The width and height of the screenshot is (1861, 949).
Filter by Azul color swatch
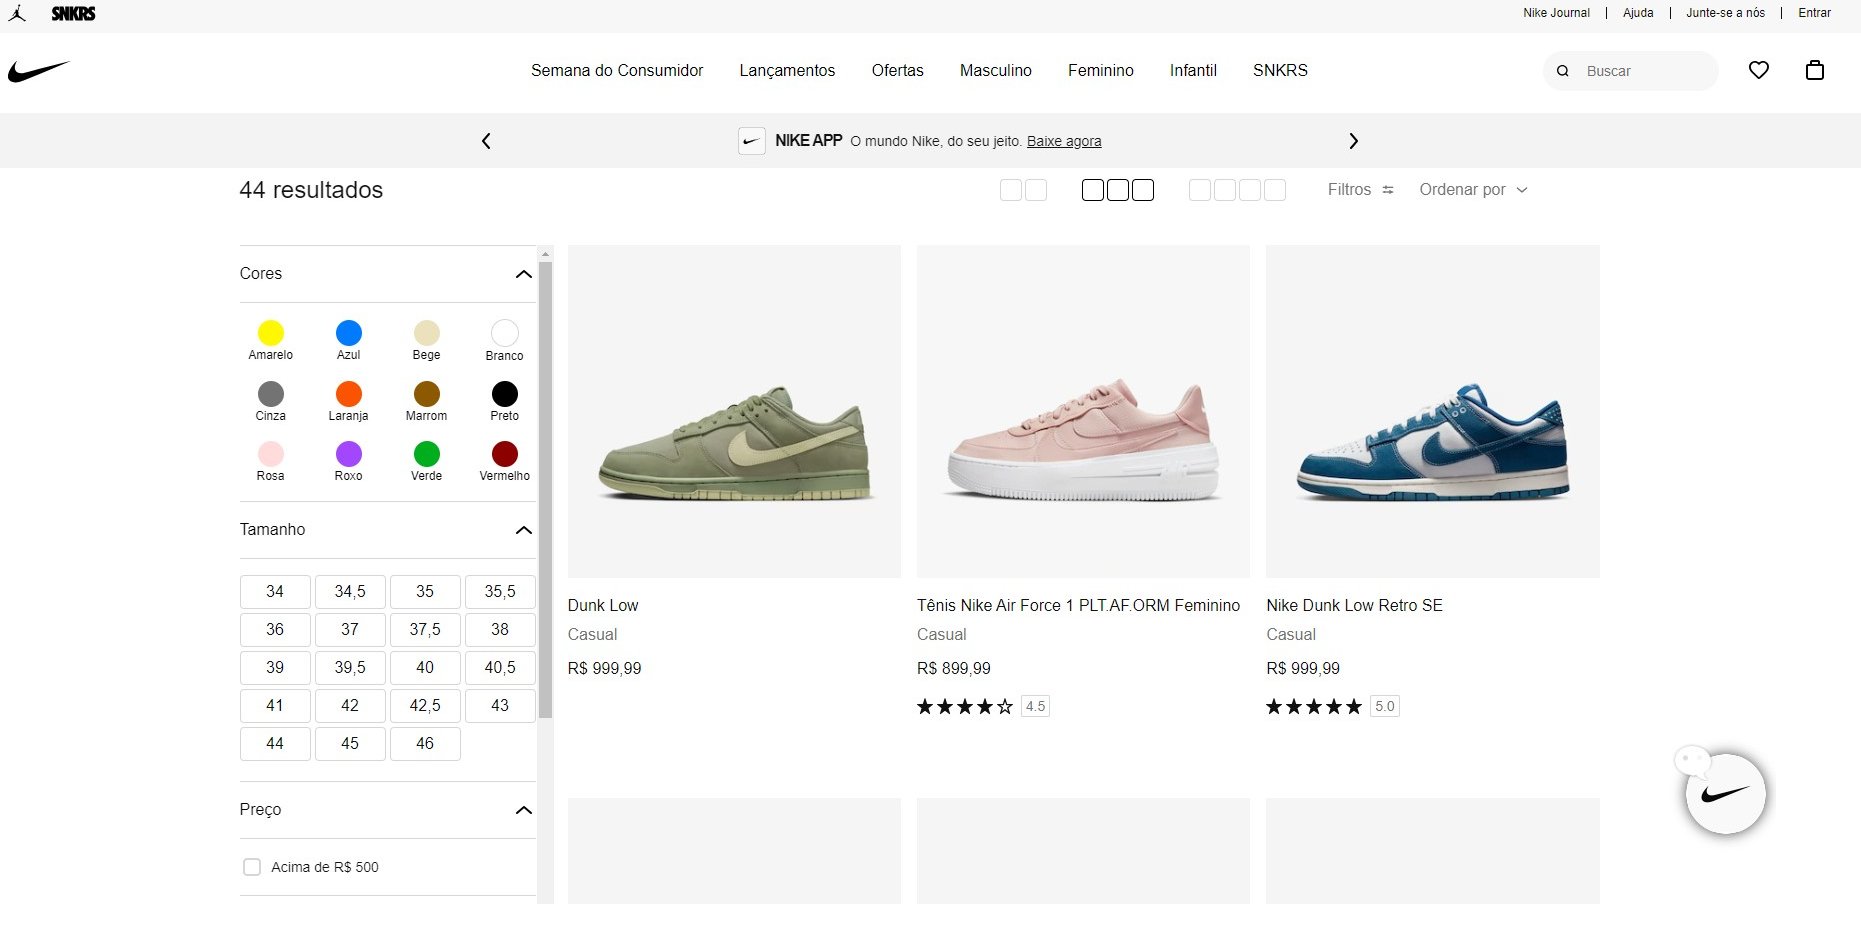coord(348,333)
